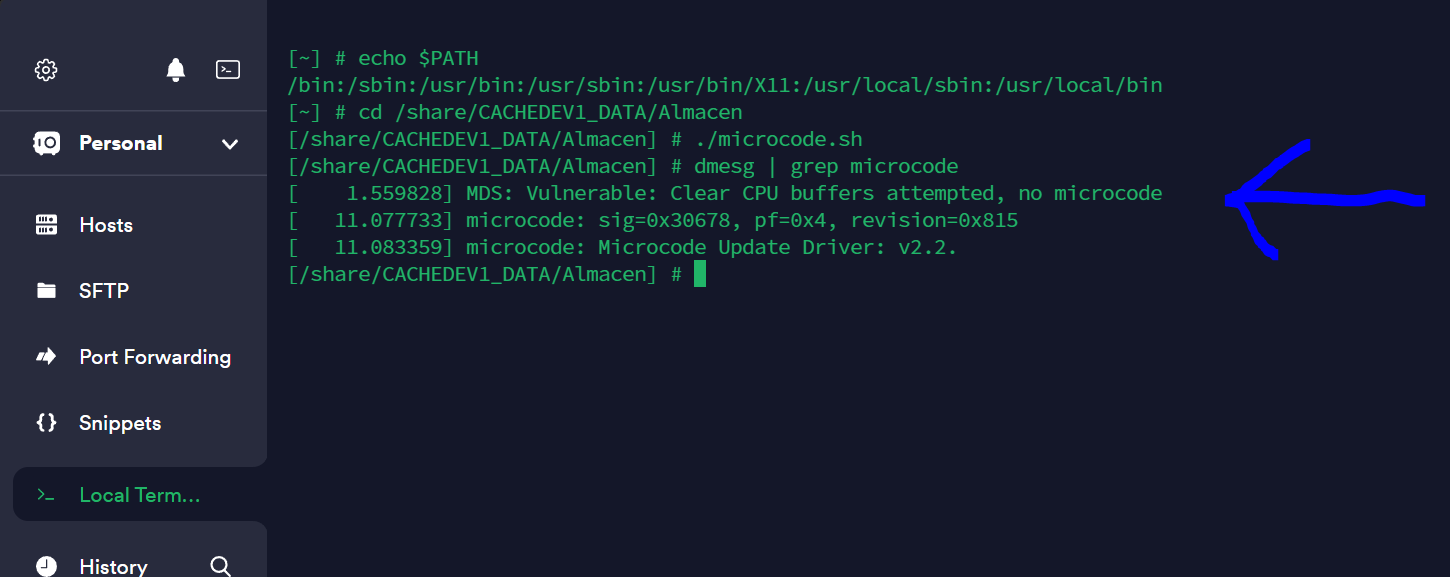Viewport: 1450px width, 577px height.
Task: Click the Port Forwarding arrow icon
Action: 46,357
